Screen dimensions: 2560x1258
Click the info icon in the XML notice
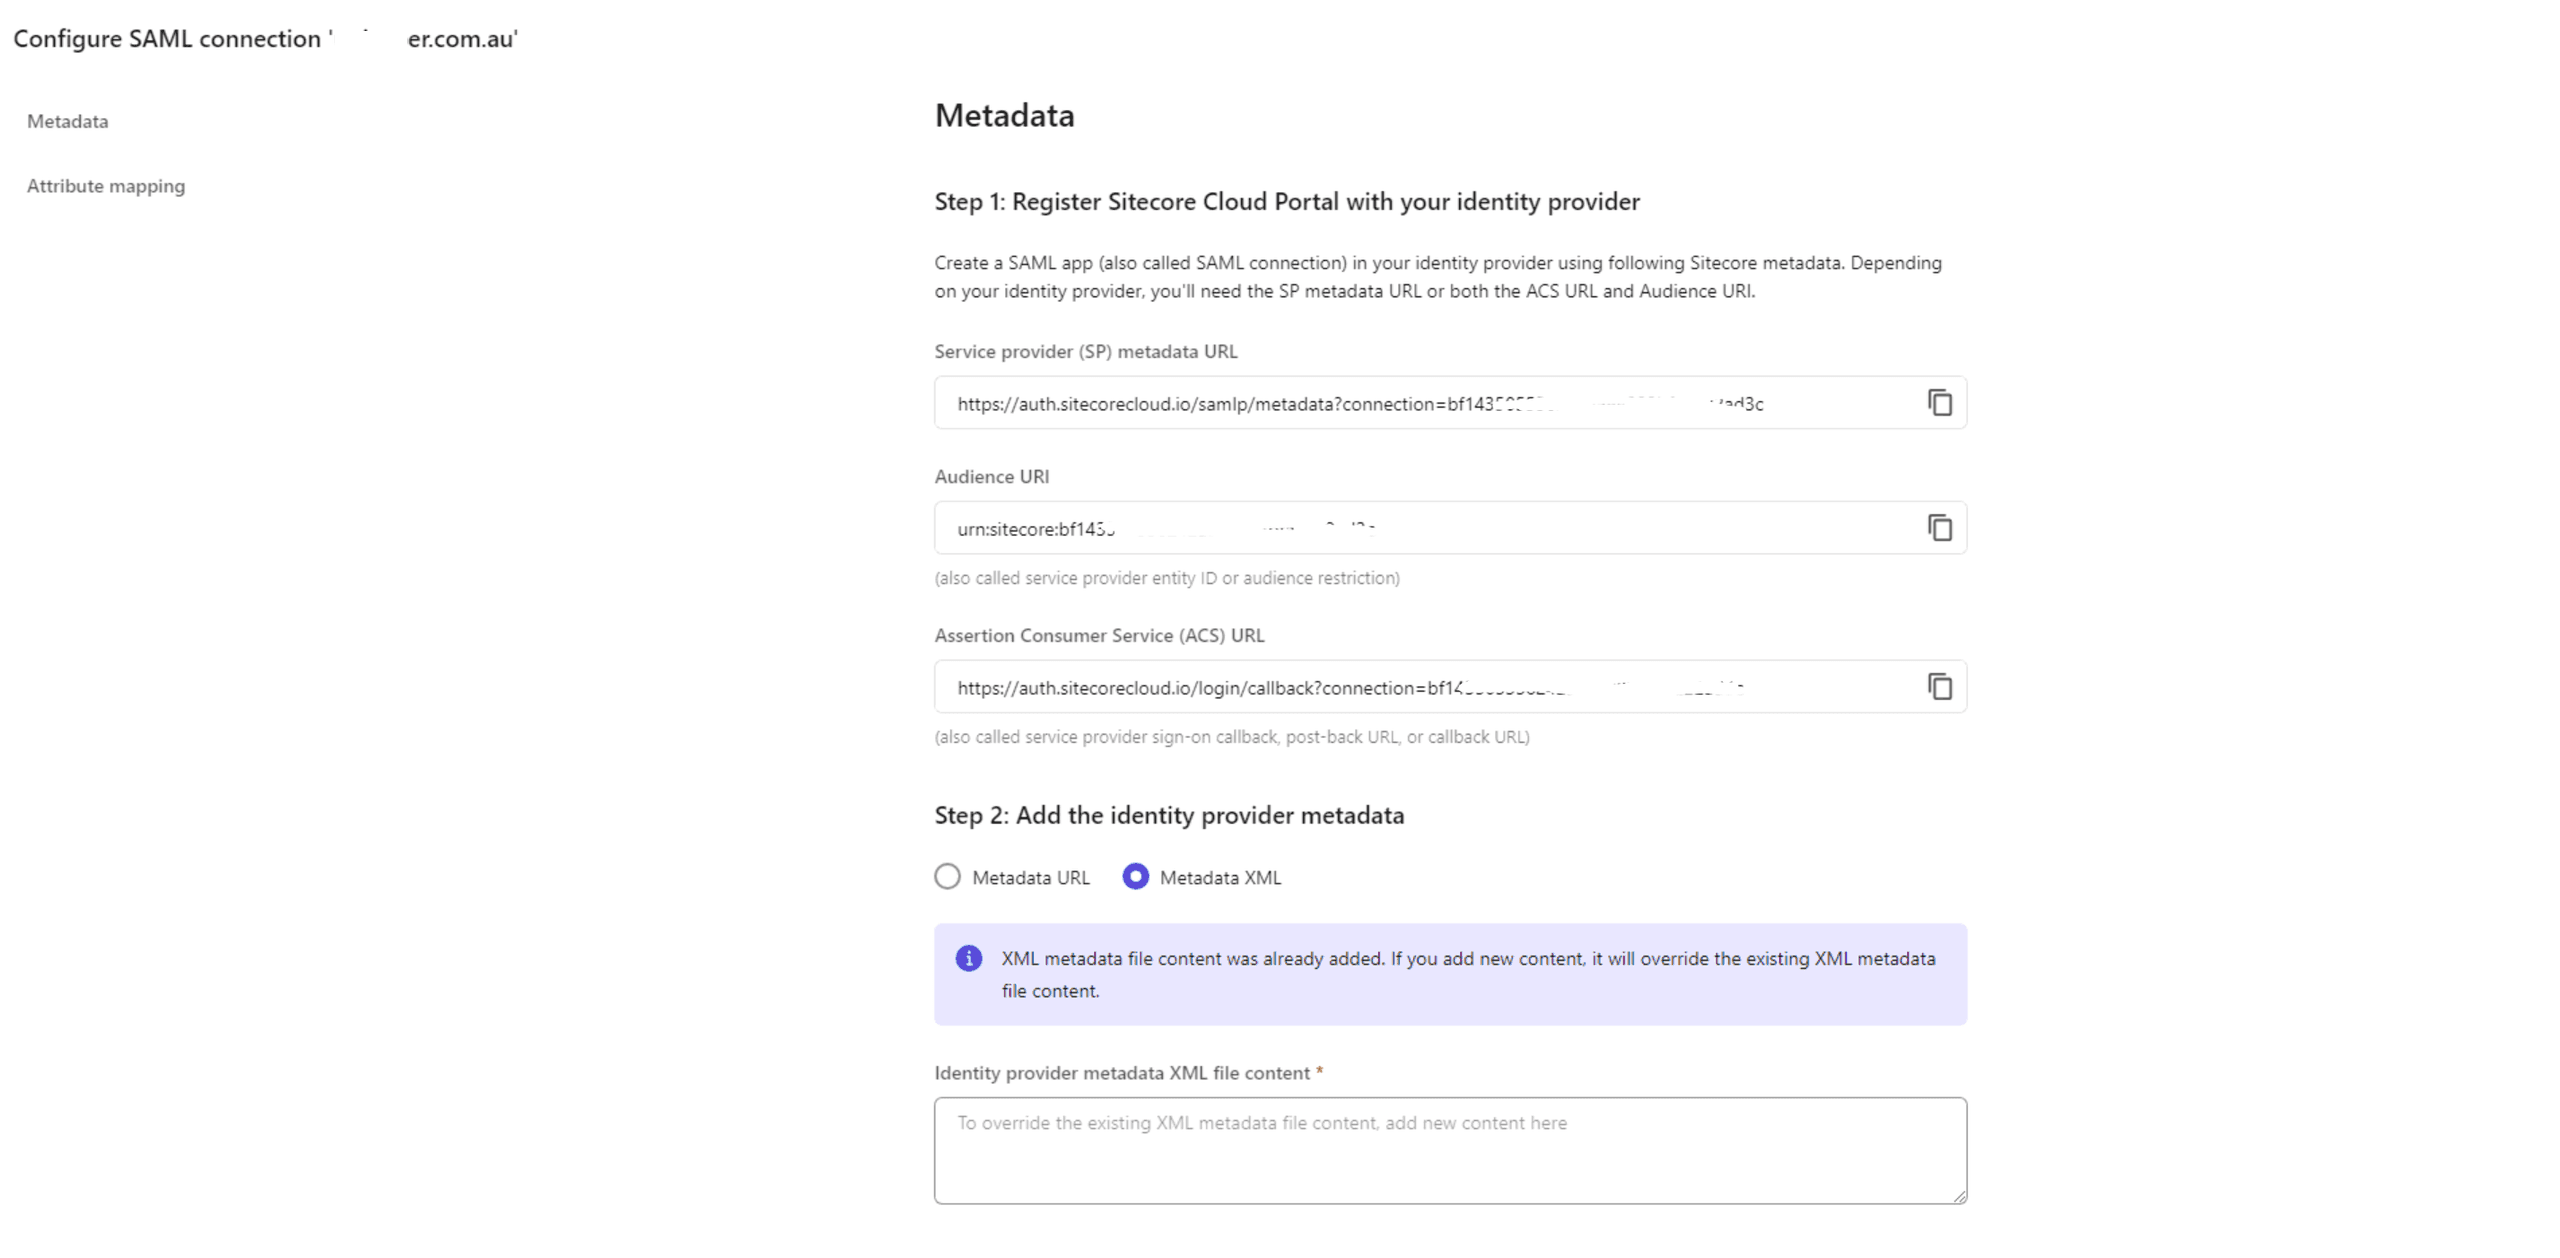click(x=968, y=958)
